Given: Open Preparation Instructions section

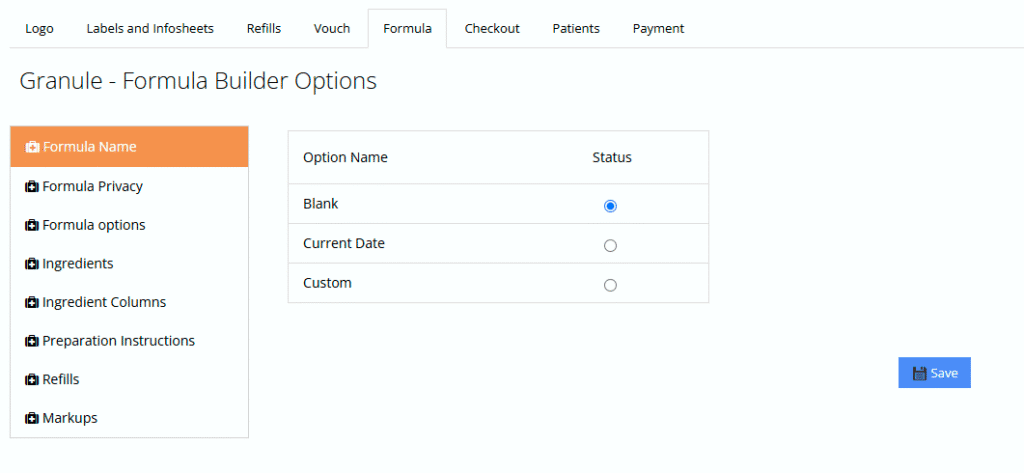Looking at the screenshot, I should pos(129,341).
